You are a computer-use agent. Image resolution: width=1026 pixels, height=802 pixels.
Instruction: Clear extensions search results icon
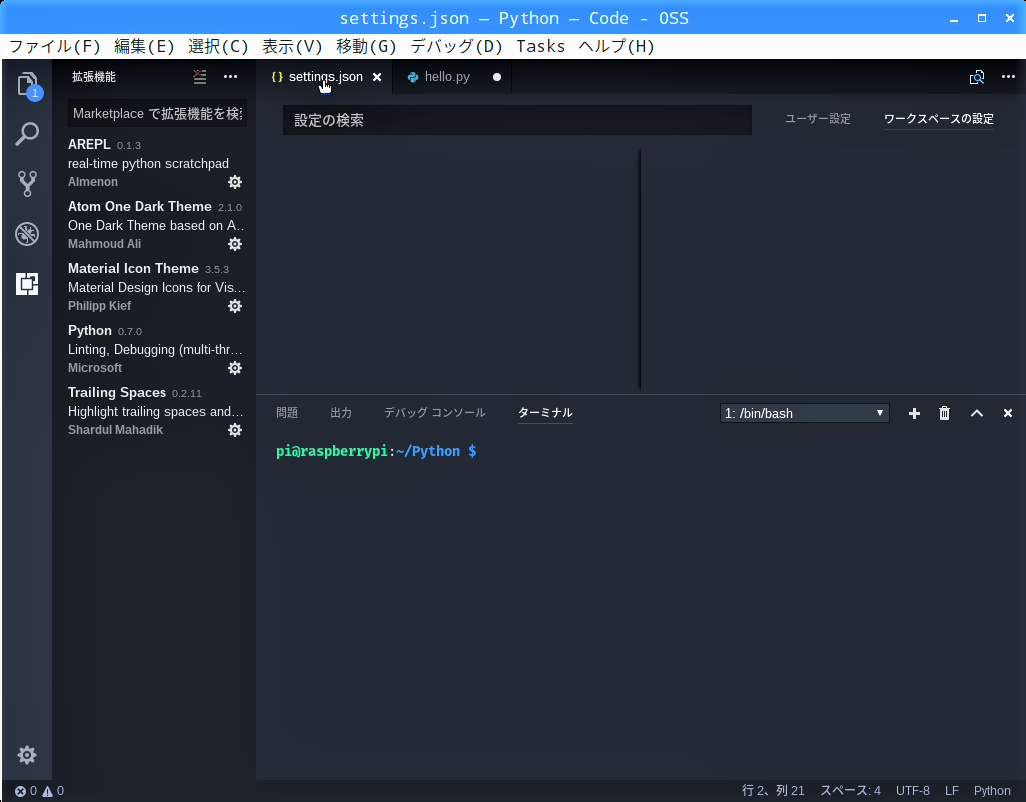click(x=200, y=77)
